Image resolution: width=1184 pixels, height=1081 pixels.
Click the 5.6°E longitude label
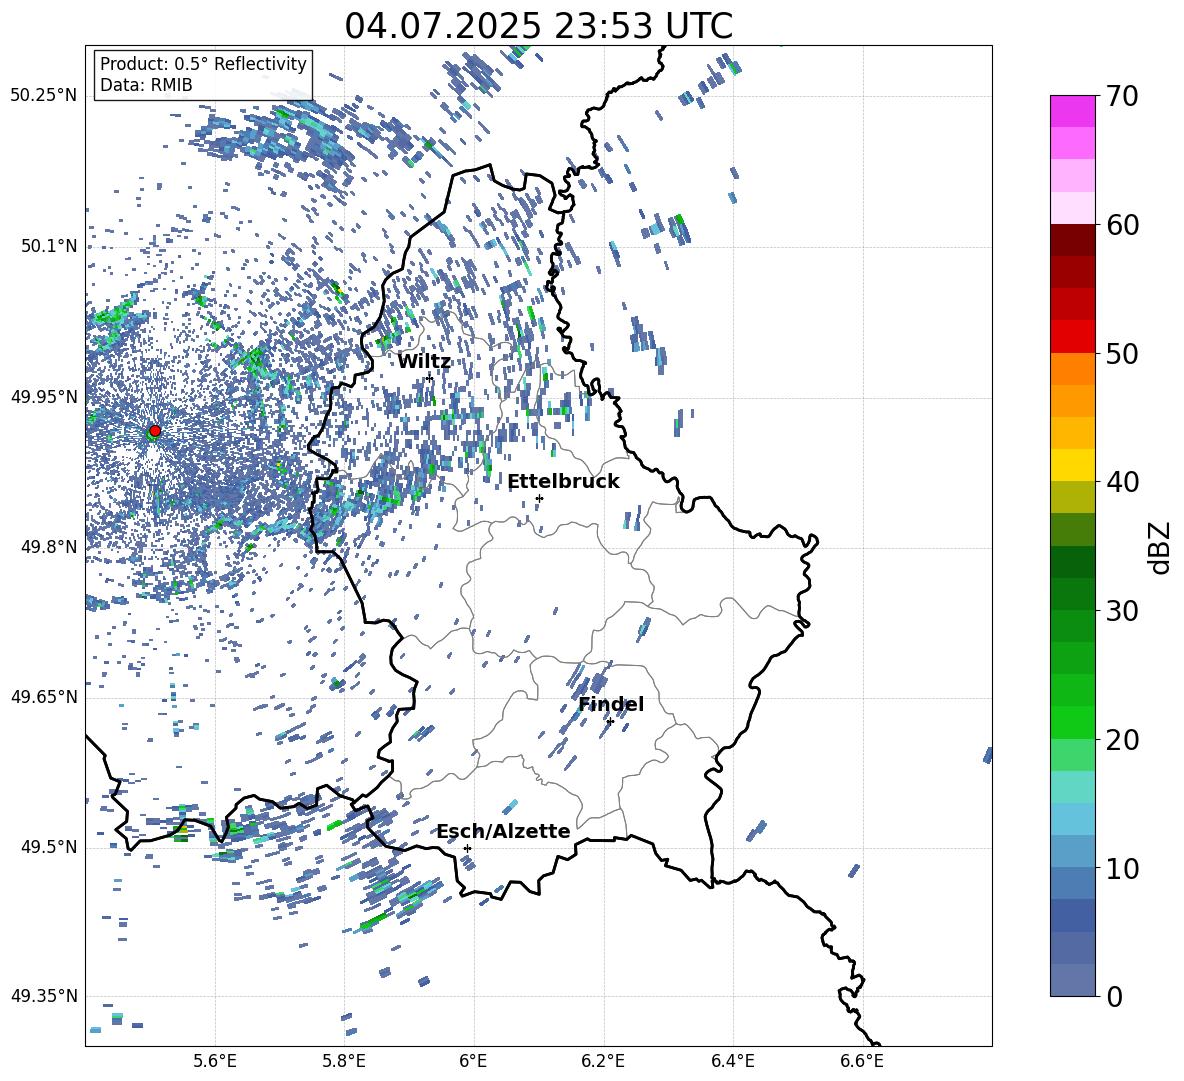pyautogui.click(x=215, y=1061)
